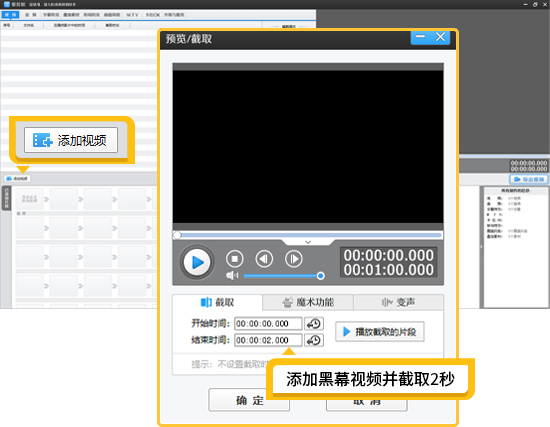The width and height of the screenshot is (550, 427).
Task: Select the first clip placeholder thumbnail
Action: pyautogui.click(x=29, y=199)
